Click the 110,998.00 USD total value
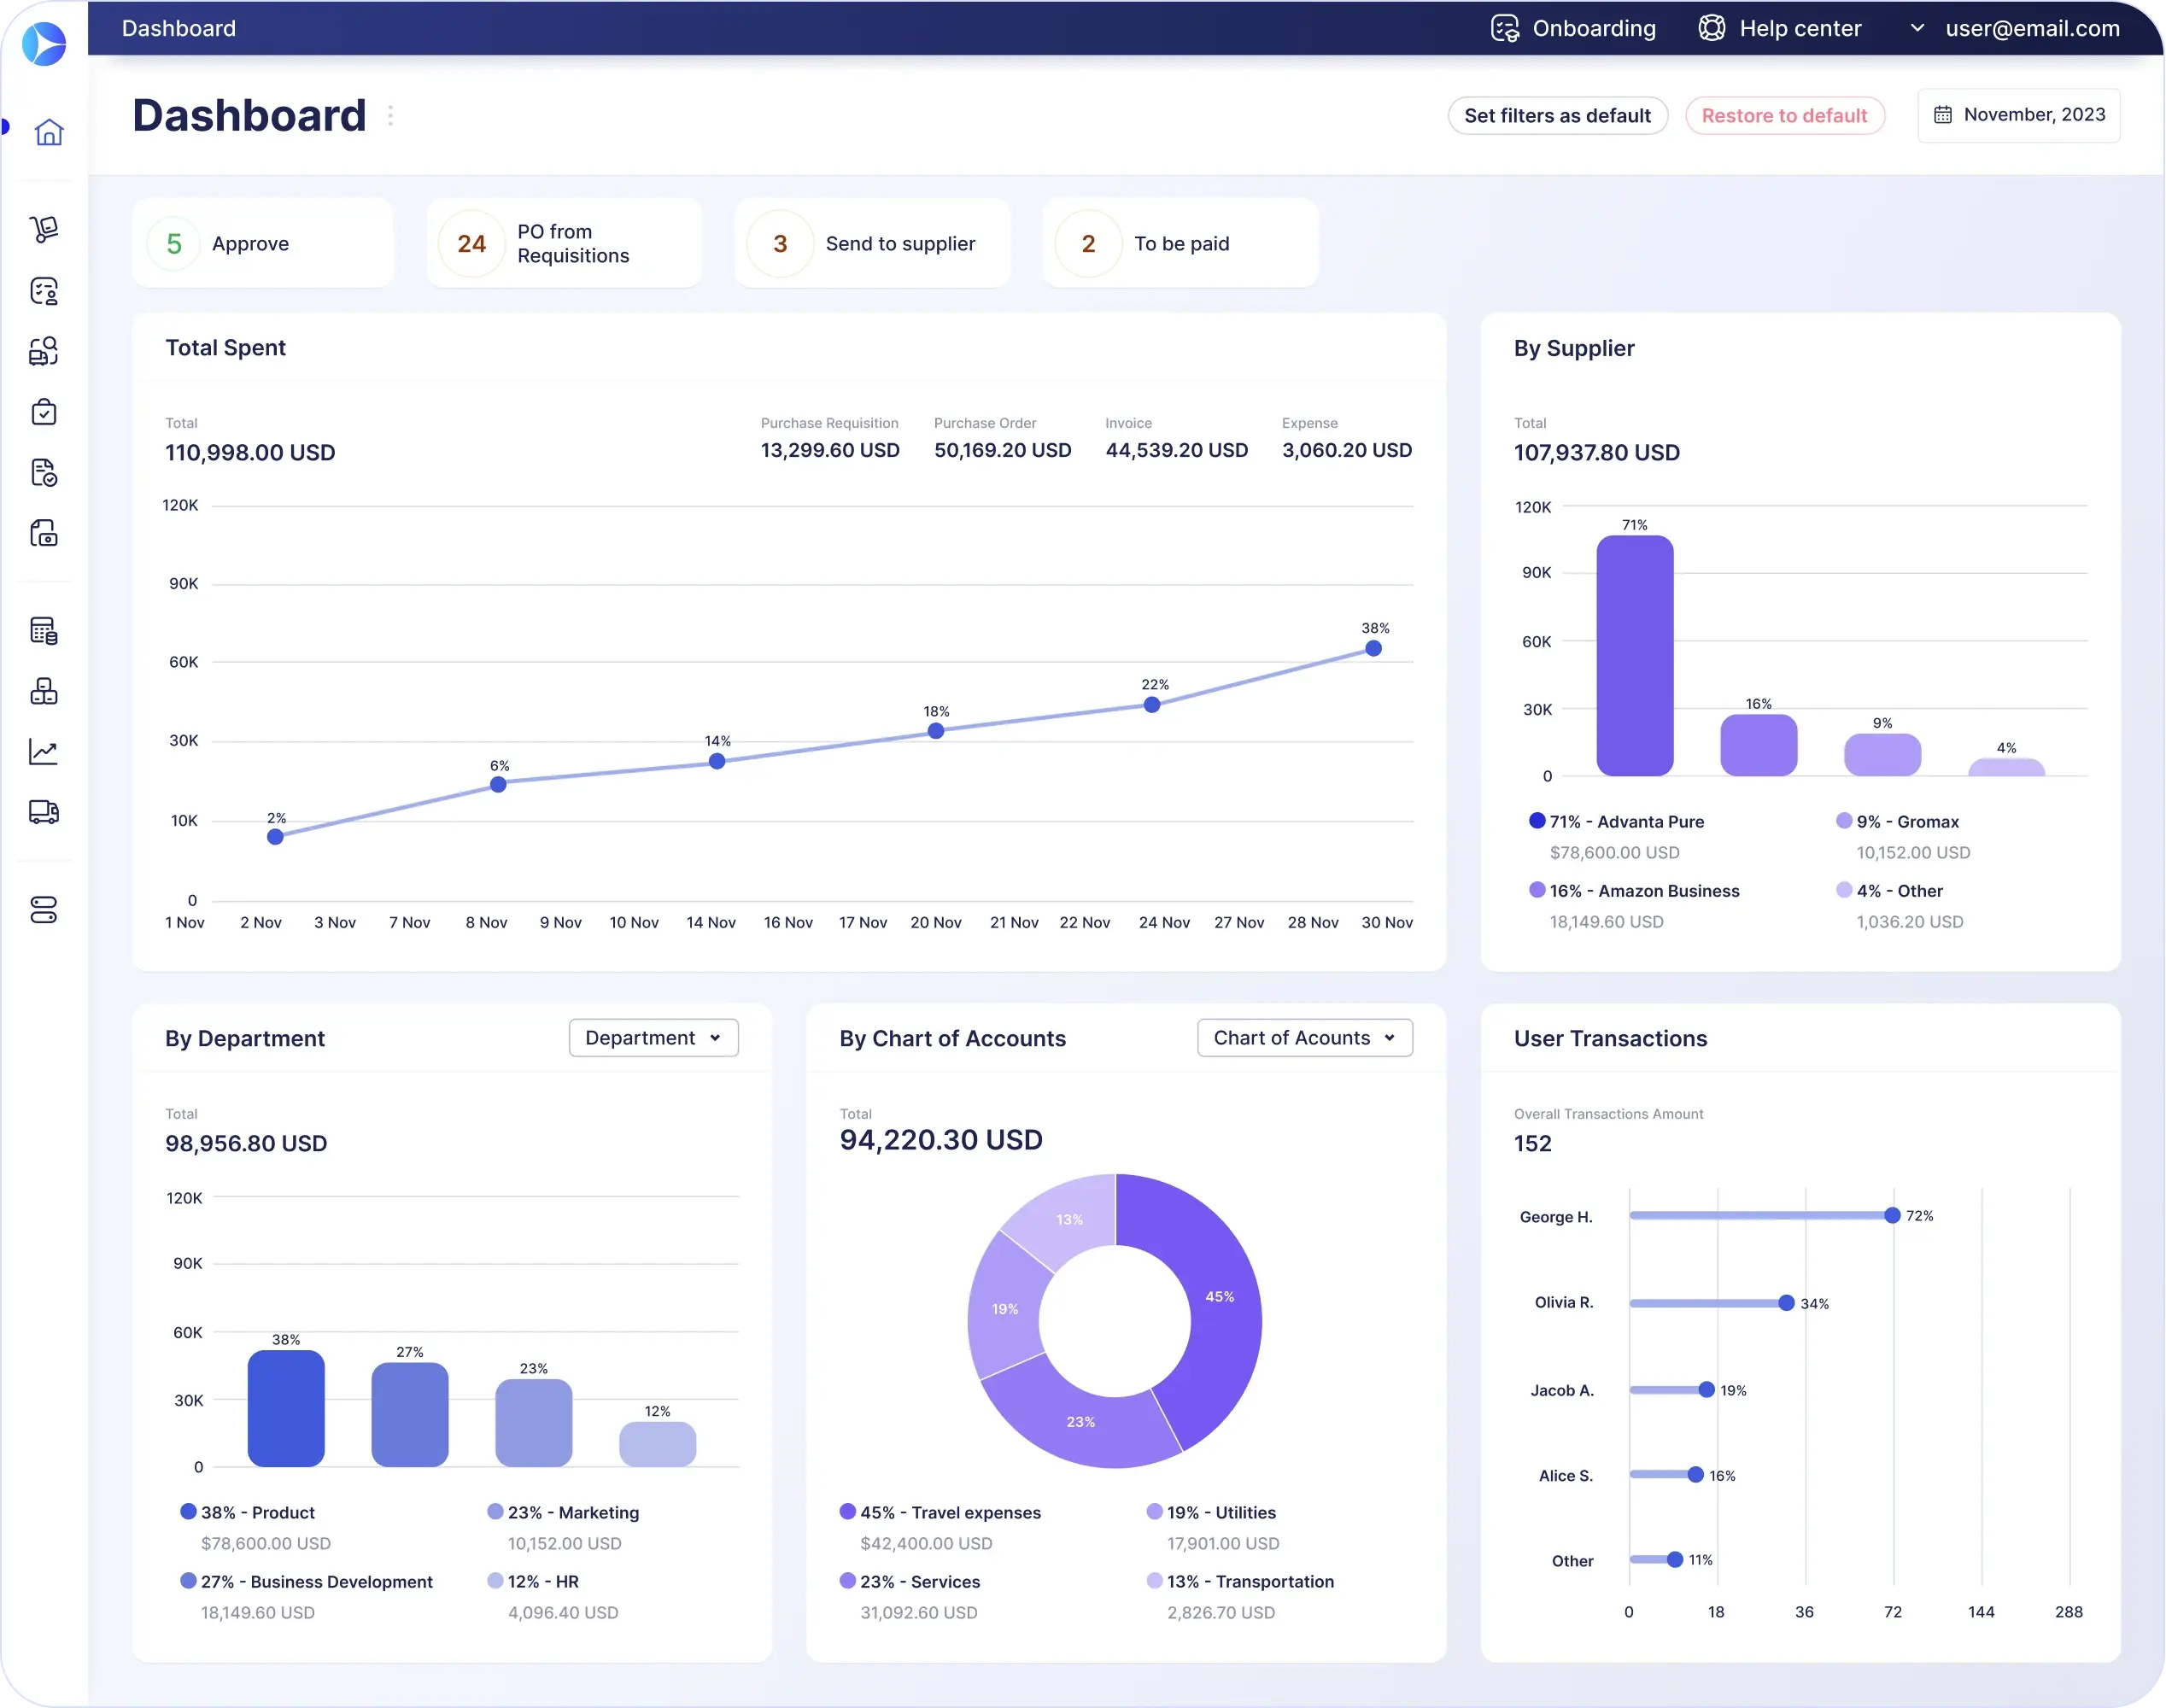Viewport: 2166px width, 1708px height. tap(250, 453)
